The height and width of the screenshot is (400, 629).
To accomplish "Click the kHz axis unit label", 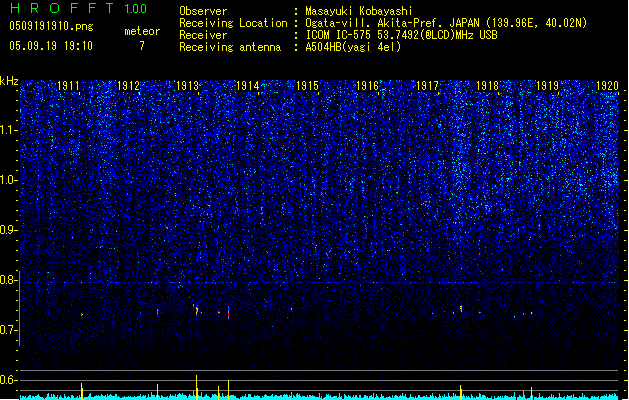I will click(9, 81).
